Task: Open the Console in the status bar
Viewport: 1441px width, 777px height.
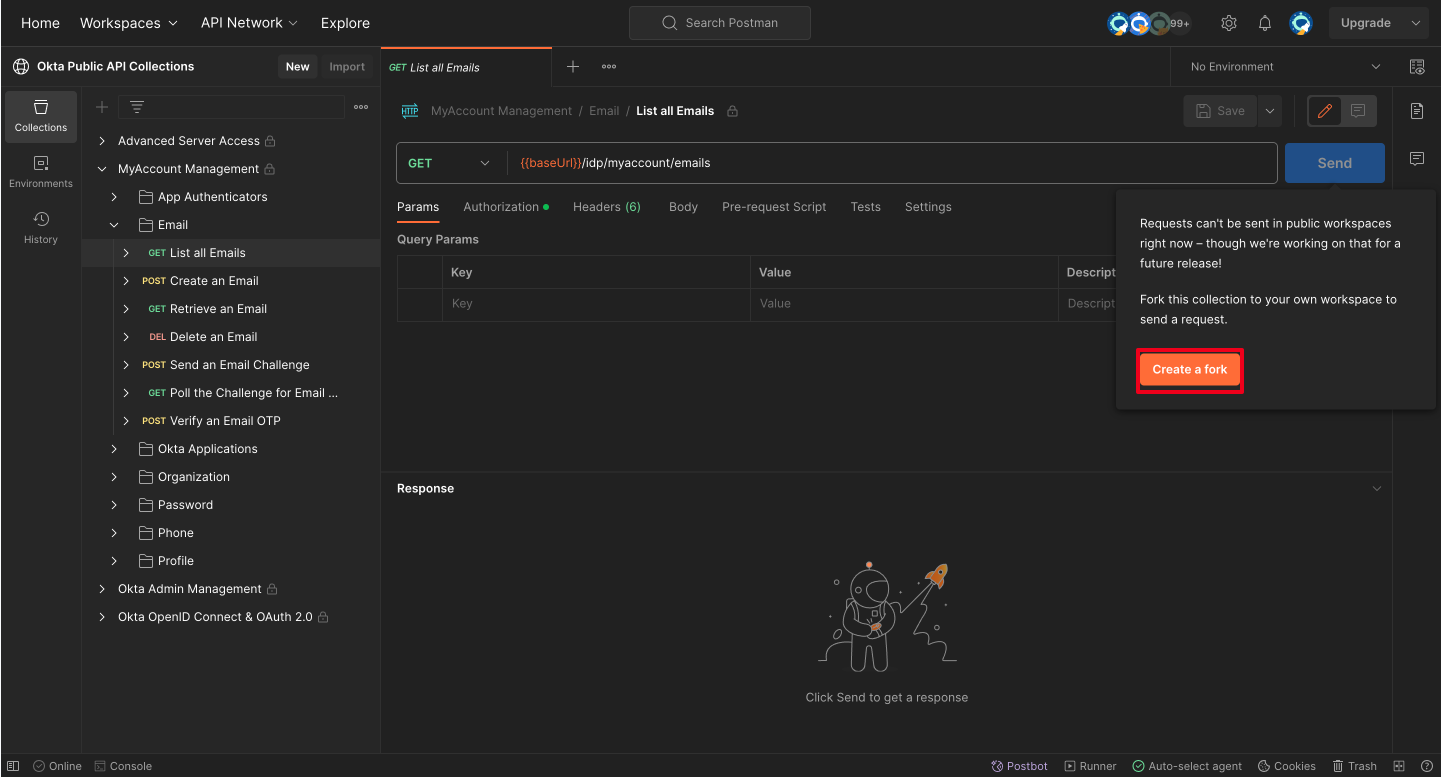Action: pos(123,766)
